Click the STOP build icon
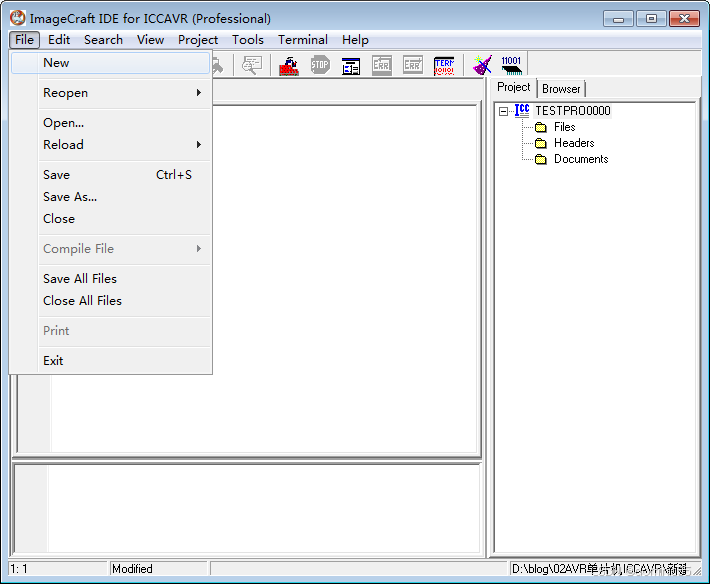The image size is (710, 584). click(320, 66)
